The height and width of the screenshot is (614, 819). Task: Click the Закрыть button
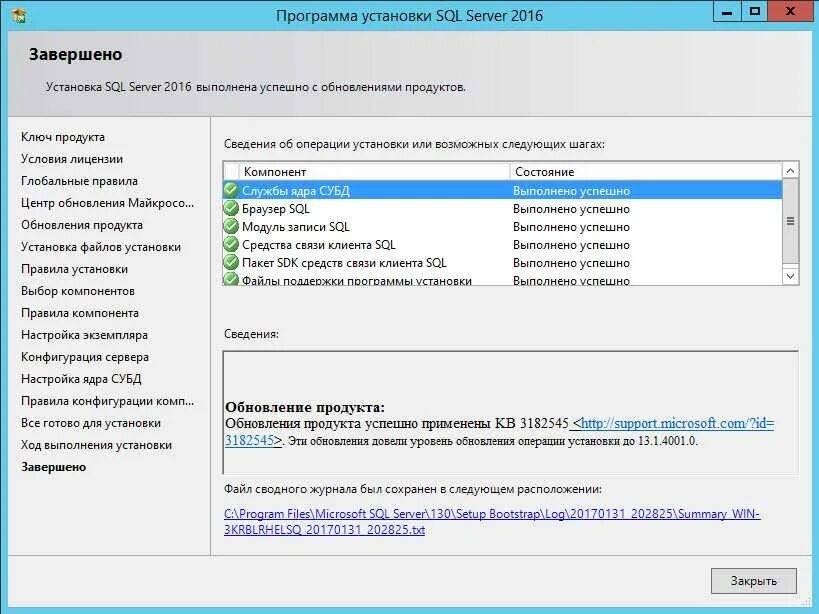(x=754, y=581)
